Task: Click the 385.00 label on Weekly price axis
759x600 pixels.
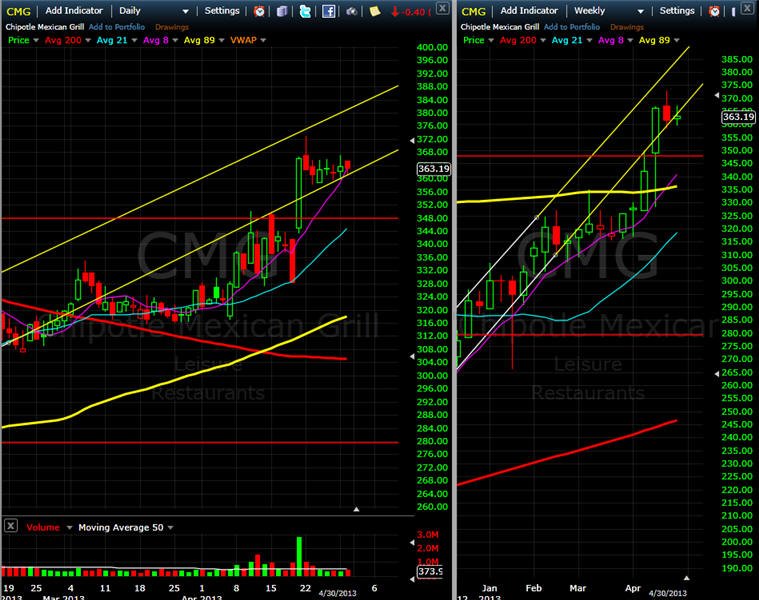Action: (737, 60)
